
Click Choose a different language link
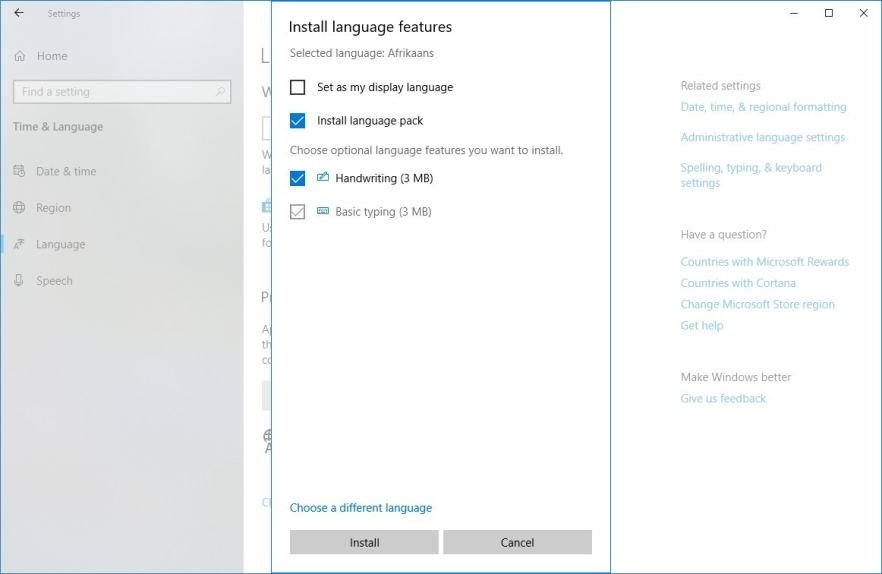[x=361, y=508]
